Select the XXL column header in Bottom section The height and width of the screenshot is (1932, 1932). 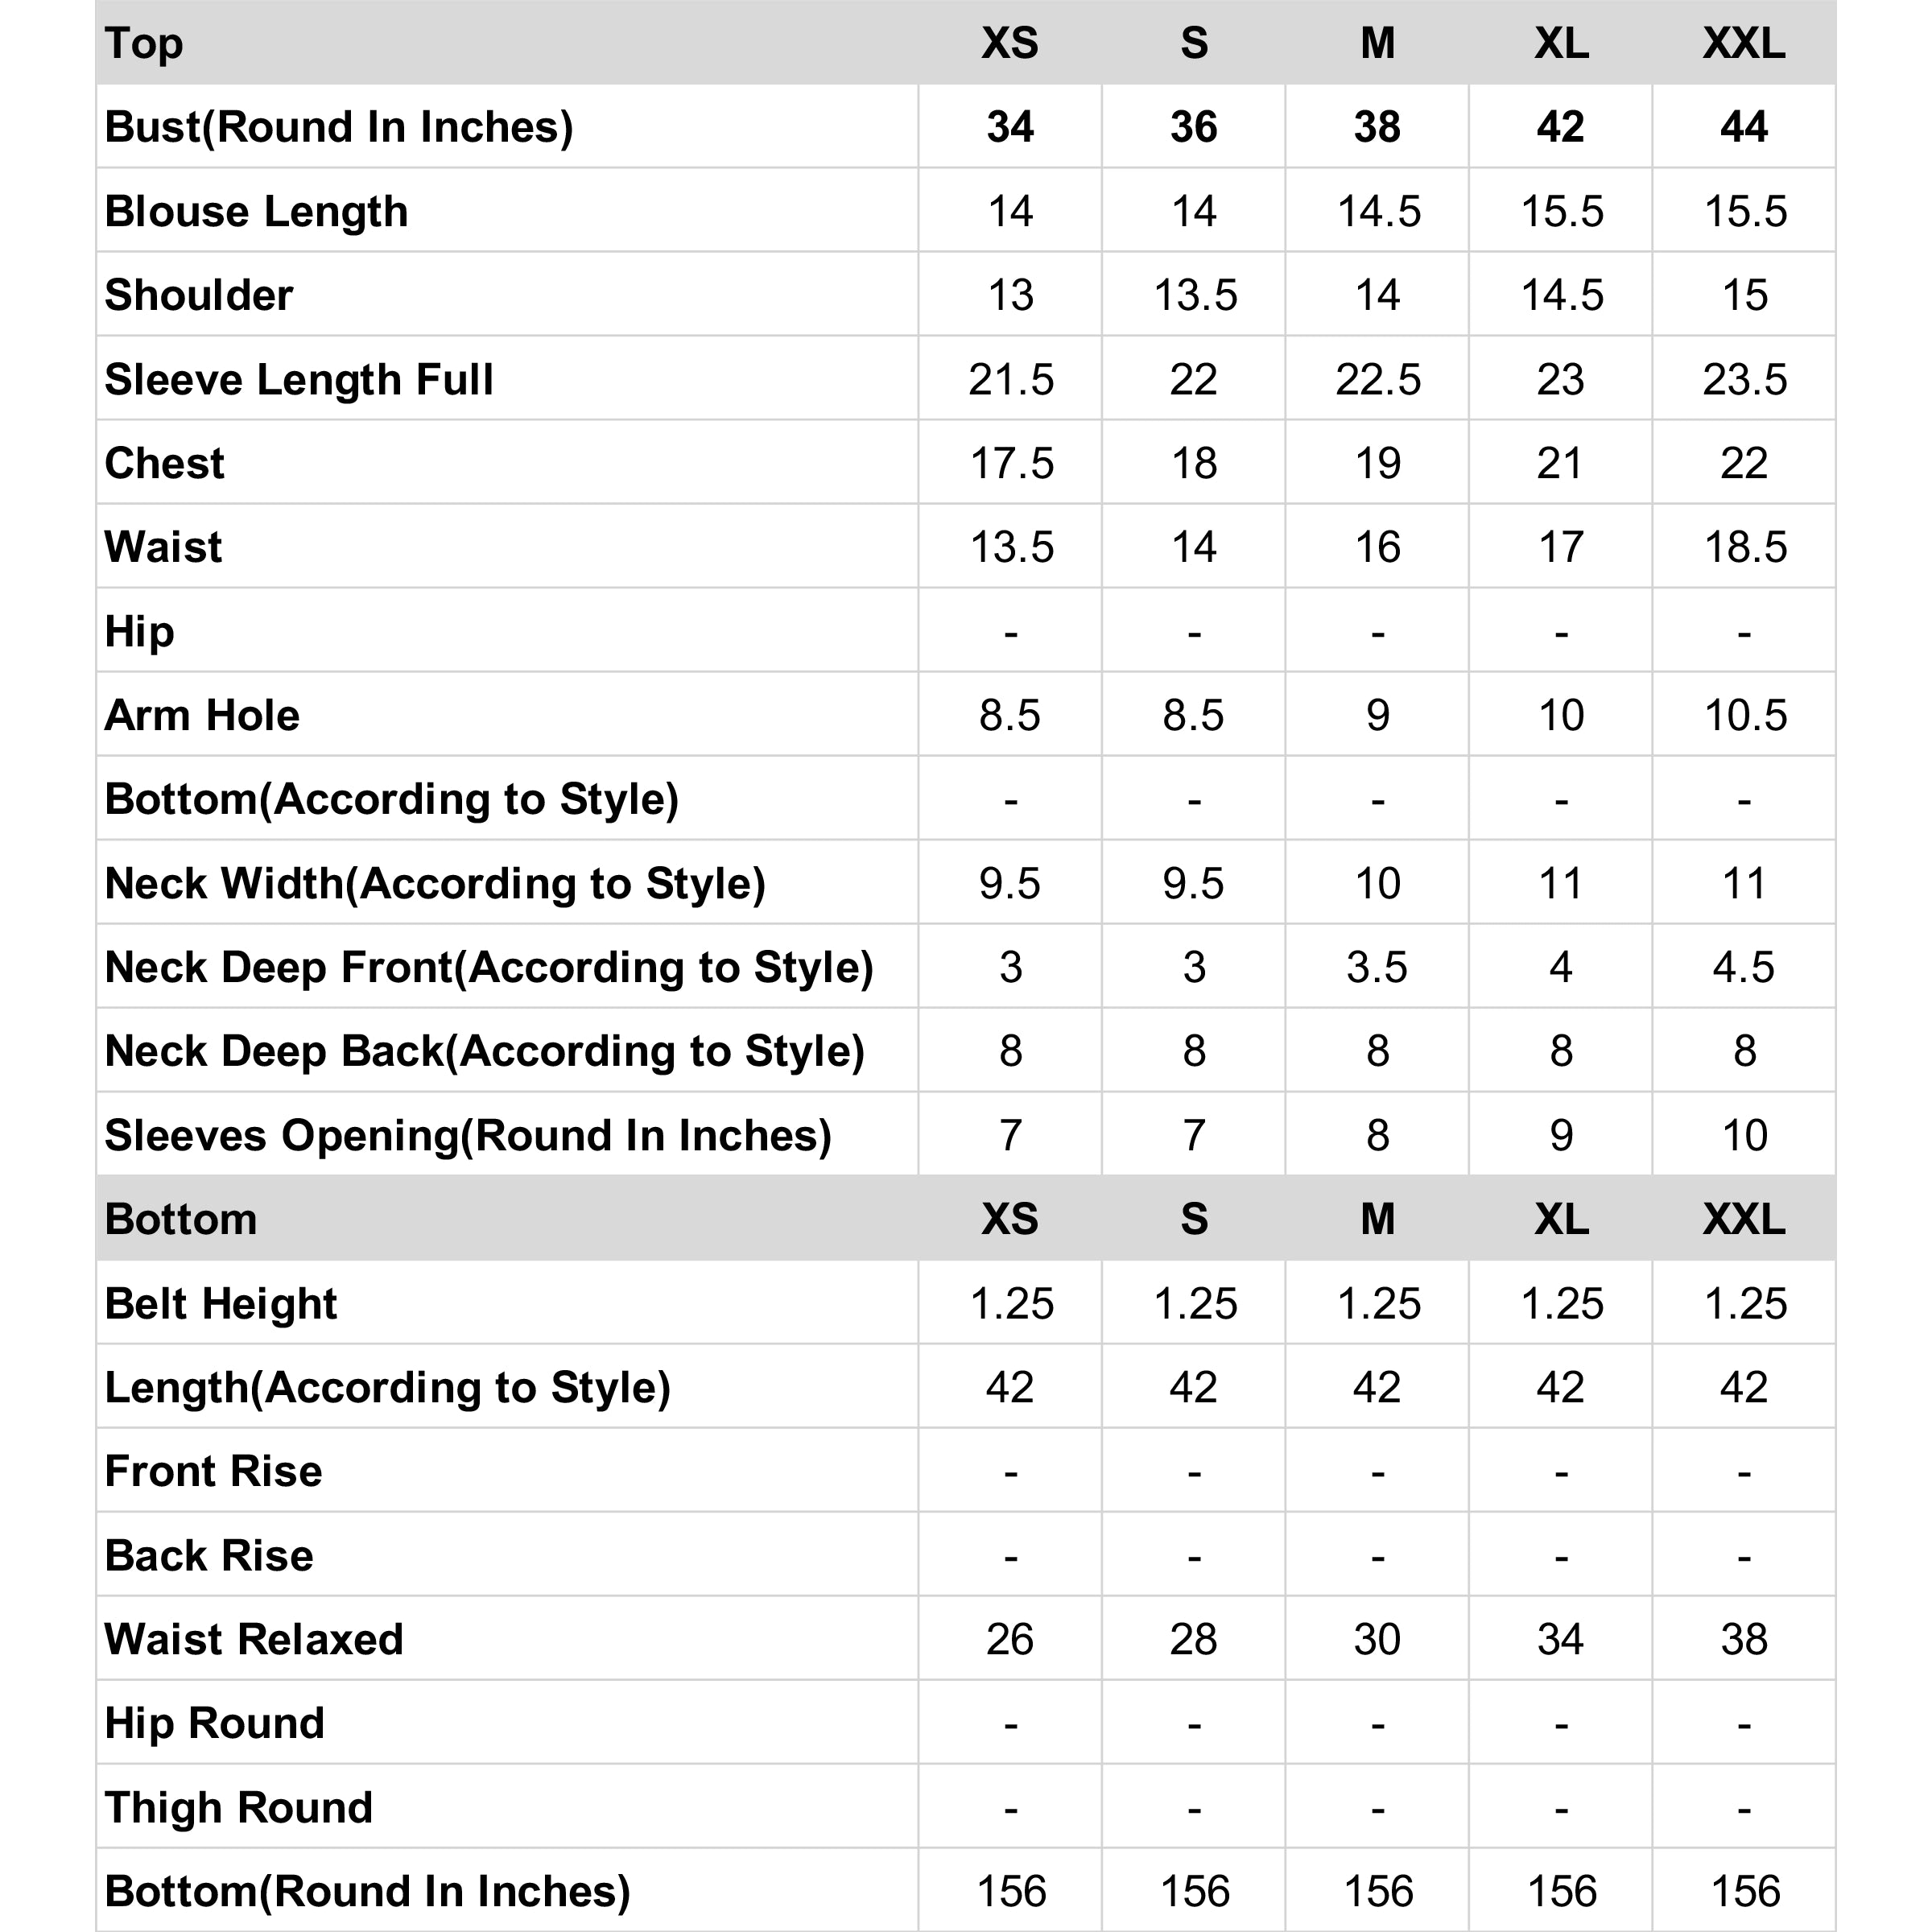(1744, 1219)
